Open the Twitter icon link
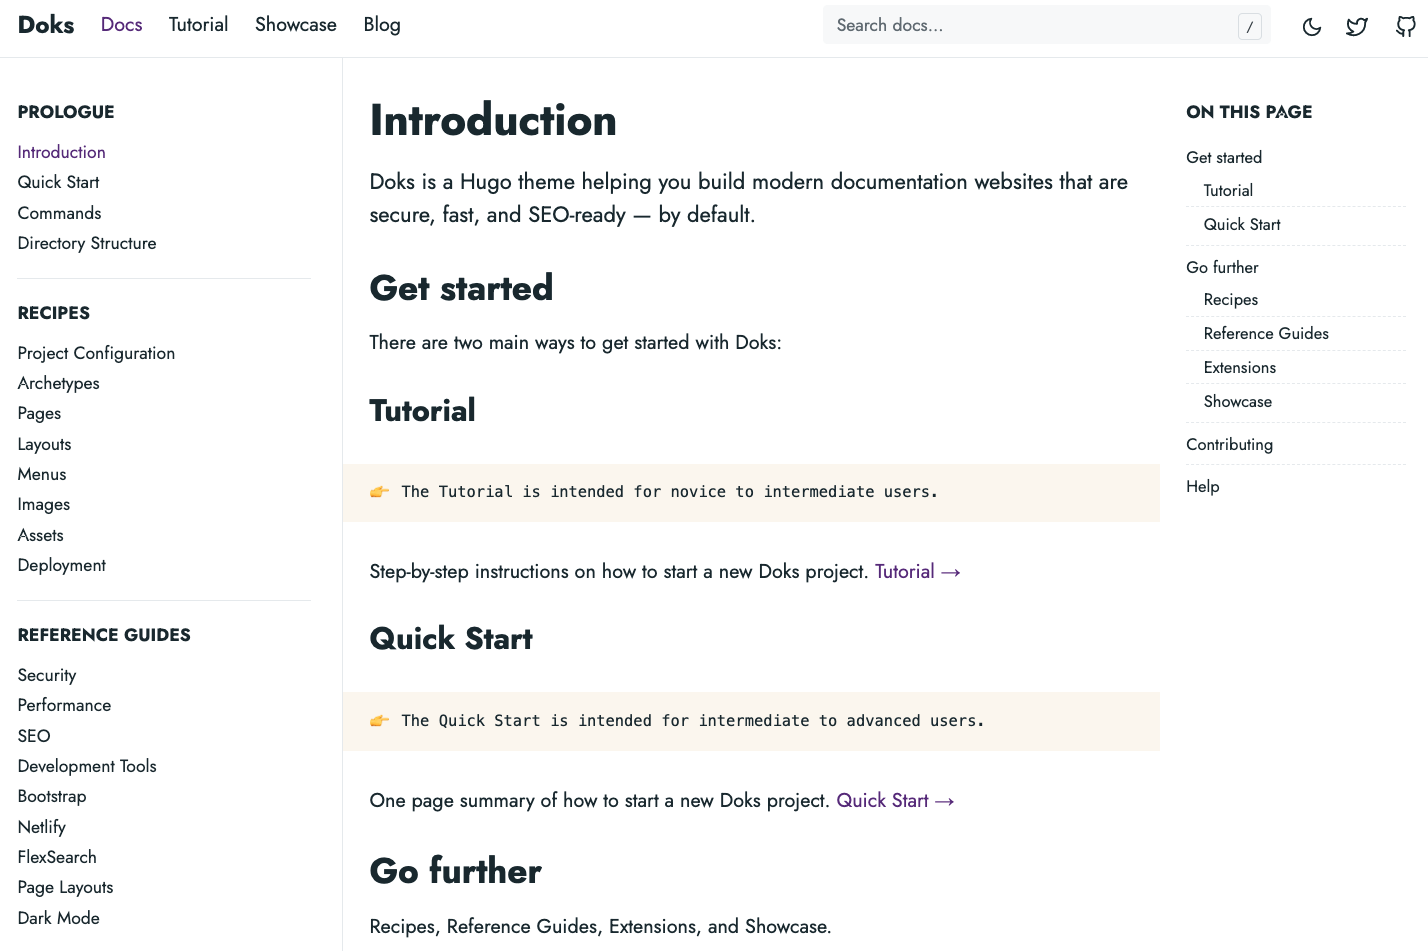1428x951 pixels. tap(1357, 27)
